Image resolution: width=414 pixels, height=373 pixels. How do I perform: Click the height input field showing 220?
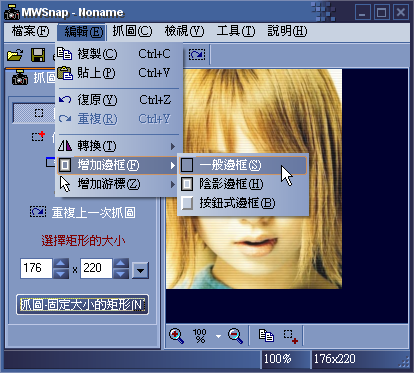[96, 268]
